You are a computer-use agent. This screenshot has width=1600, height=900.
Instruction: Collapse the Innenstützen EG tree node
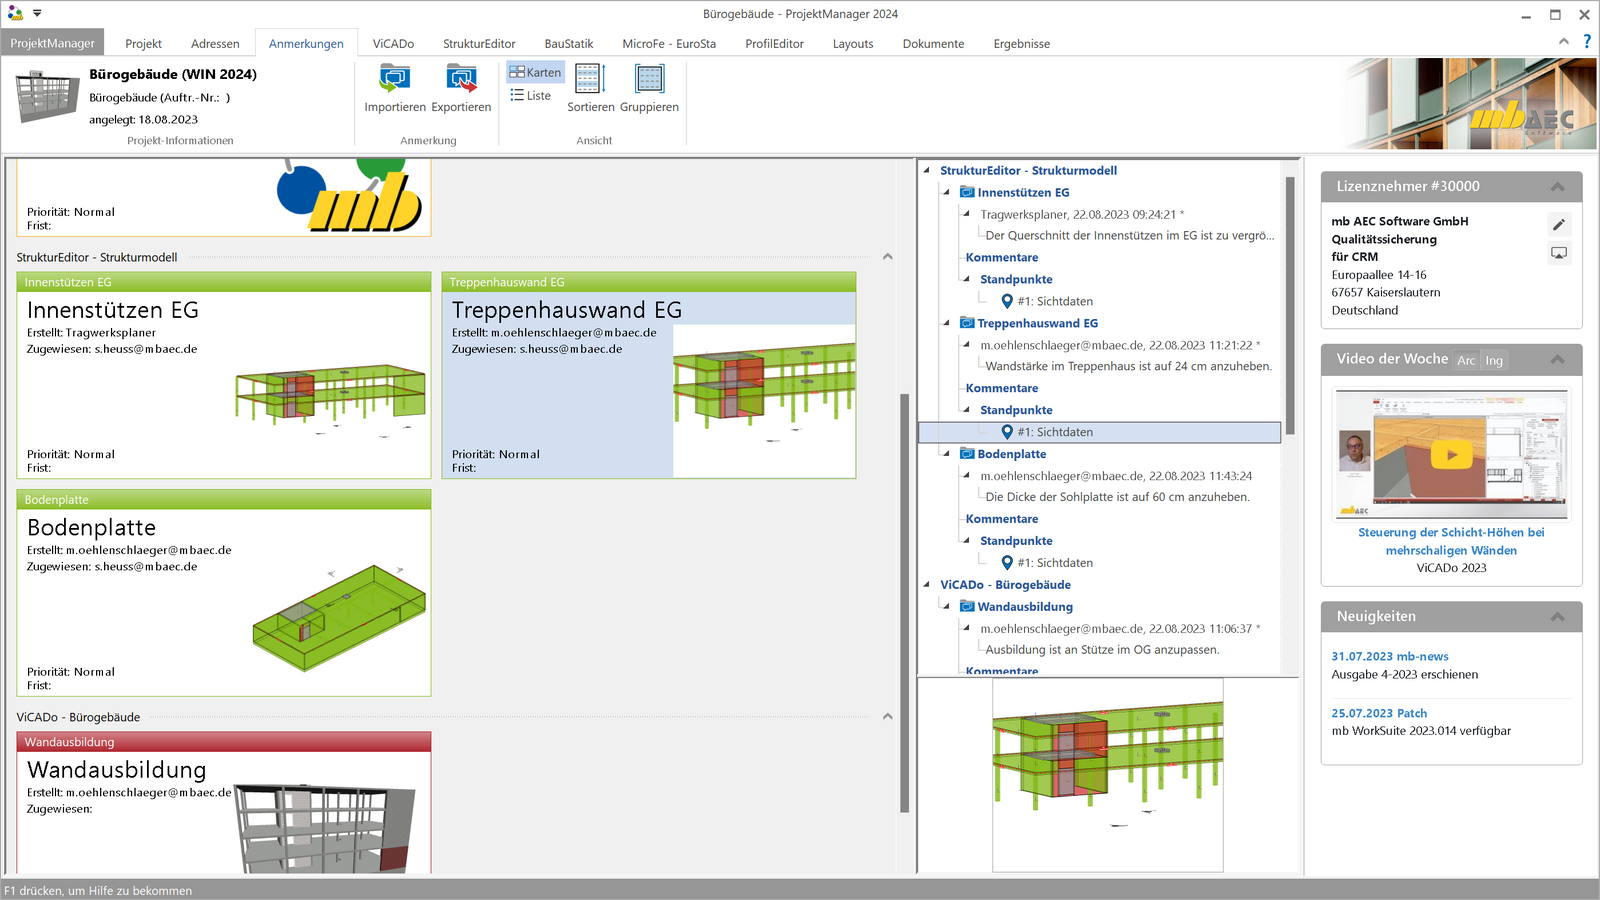(x=946, y=192)
